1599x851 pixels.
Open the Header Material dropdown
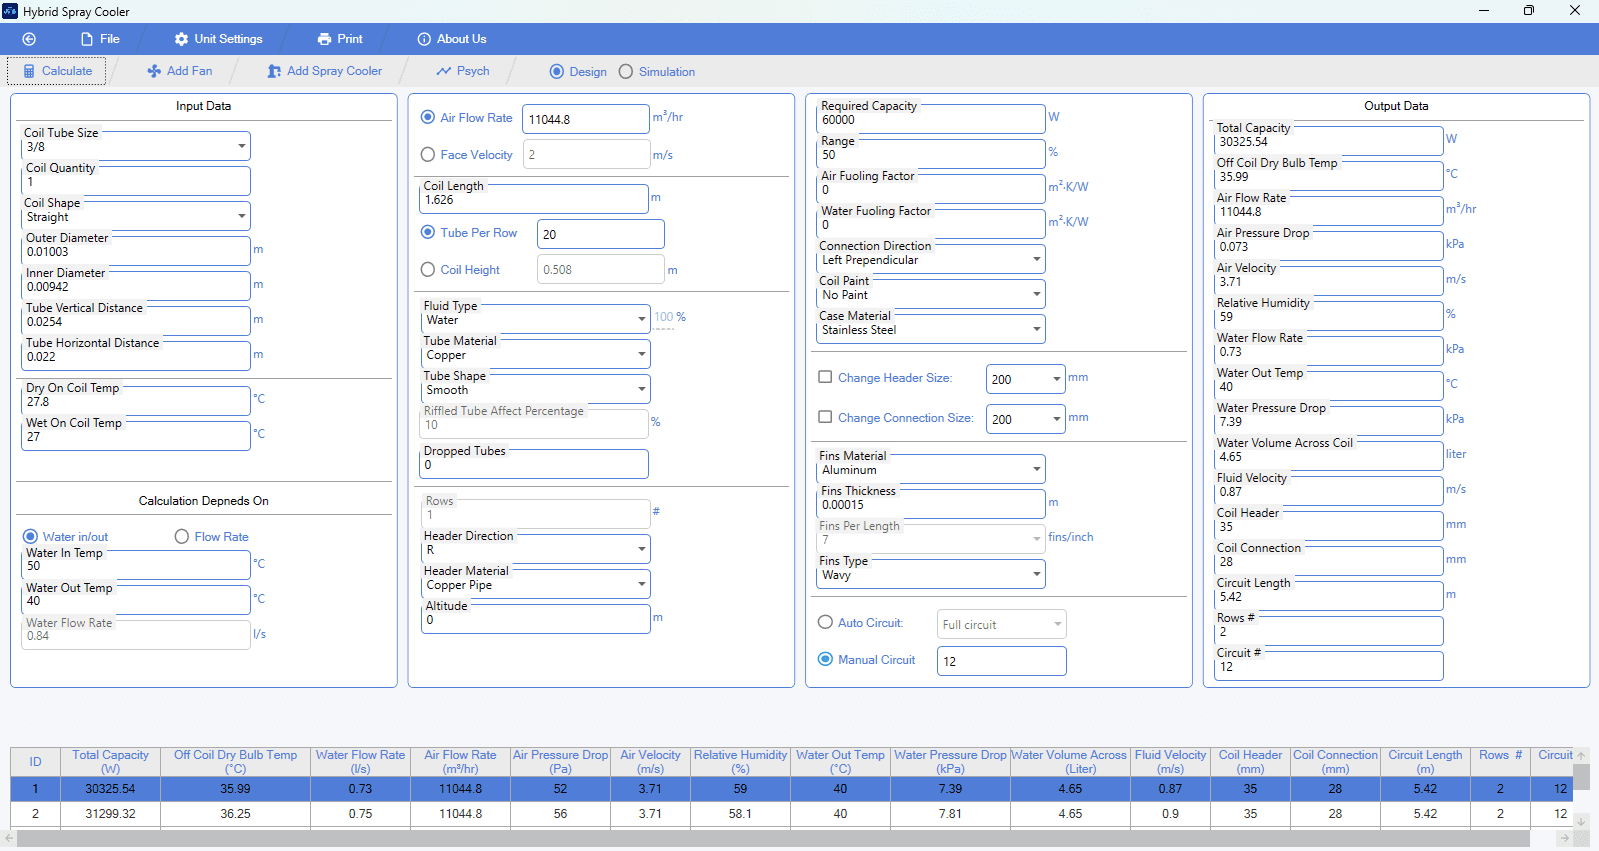(x=535, y=584)
